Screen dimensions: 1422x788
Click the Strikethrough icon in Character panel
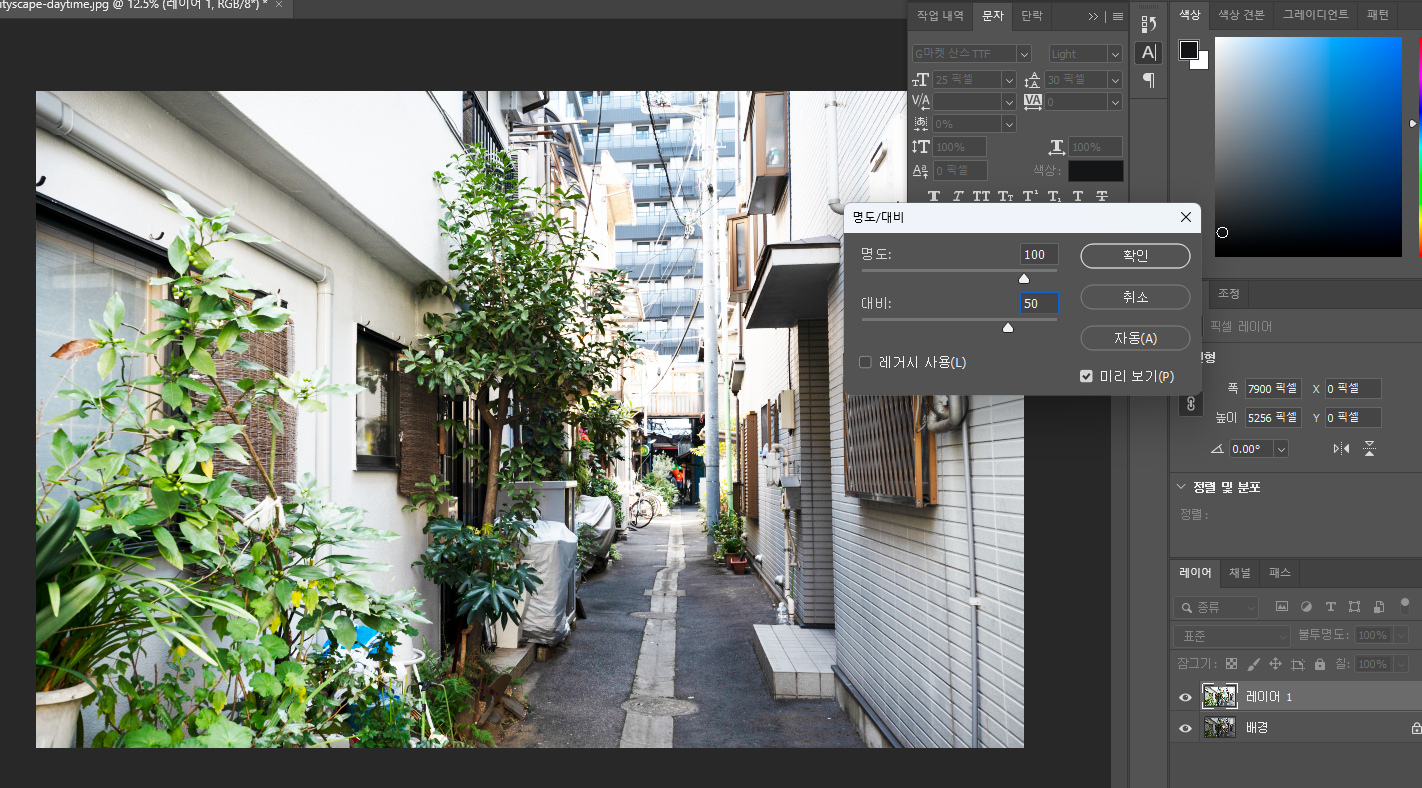point(1102,196)
